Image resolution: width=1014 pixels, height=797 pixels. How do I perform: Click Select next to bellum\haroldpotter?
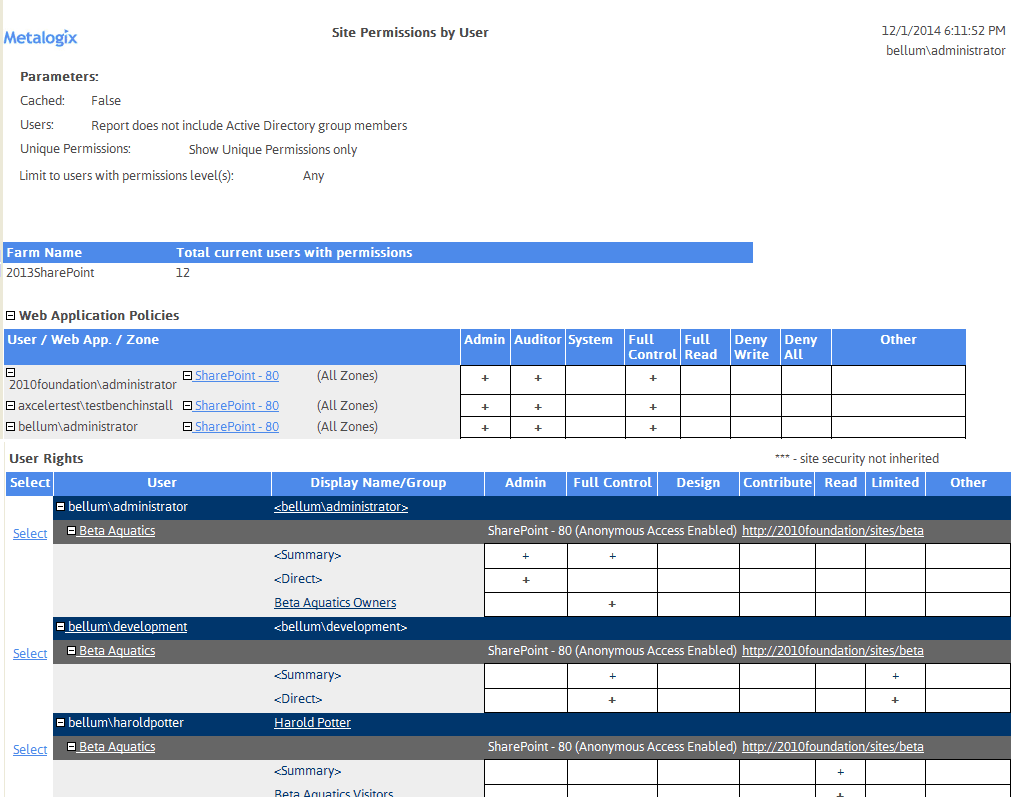(x=29, y=749)
